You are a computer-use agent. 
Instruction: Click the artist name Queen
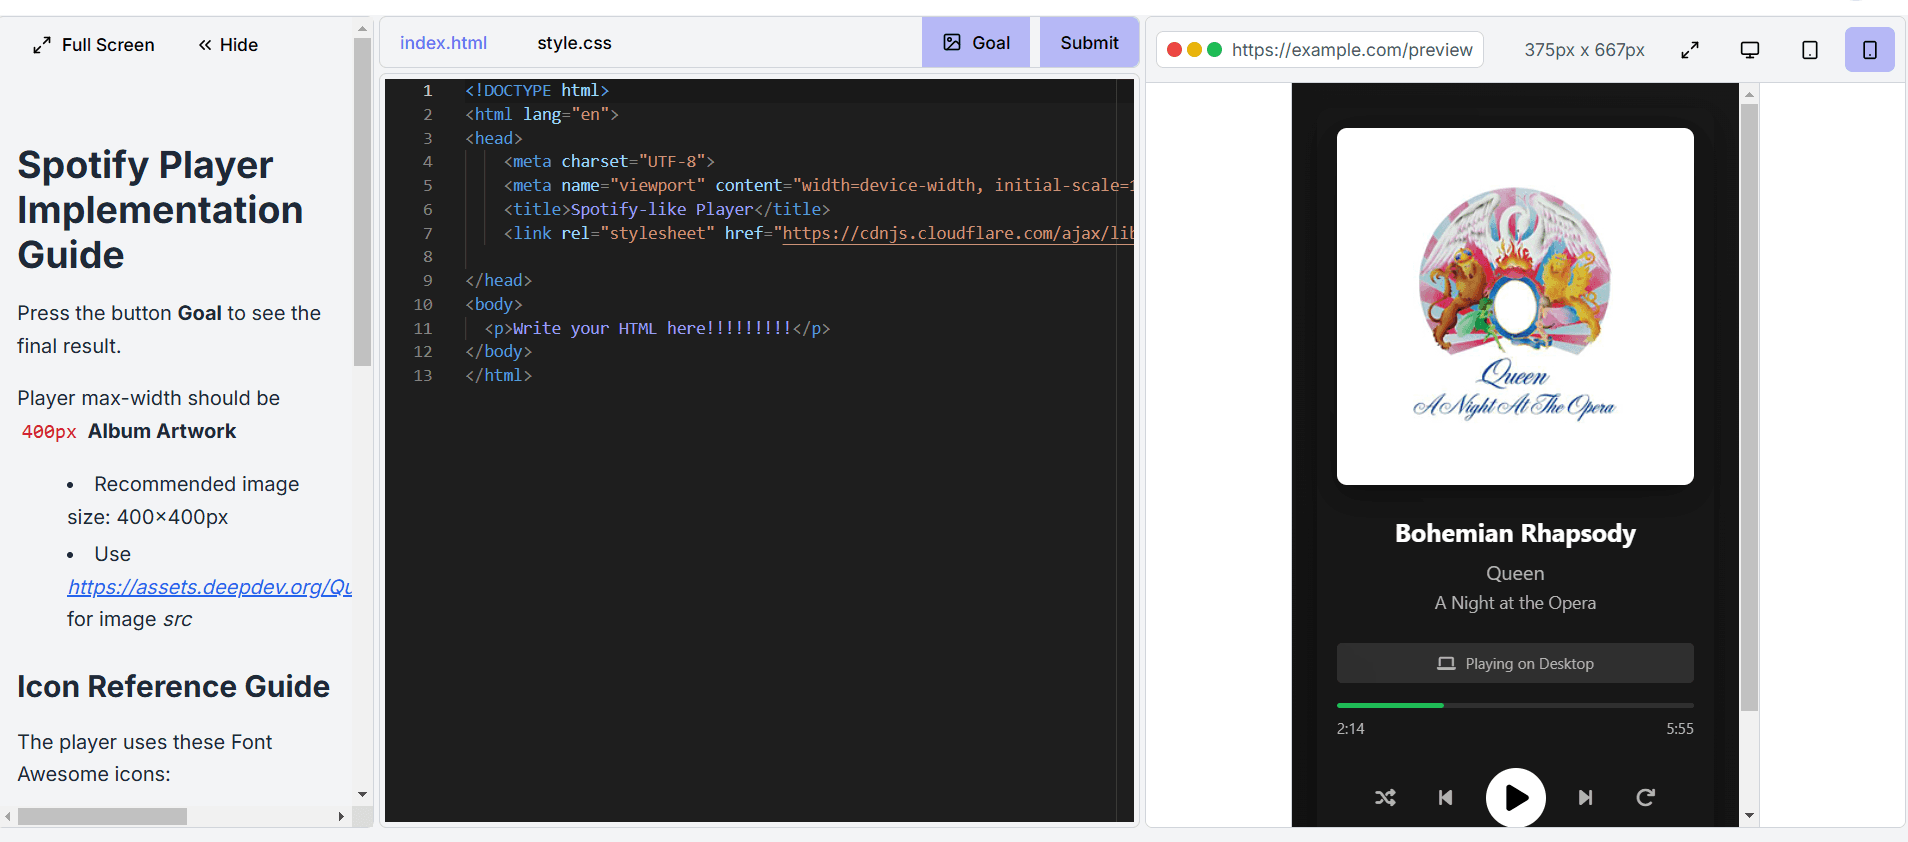pos(1515,573)
